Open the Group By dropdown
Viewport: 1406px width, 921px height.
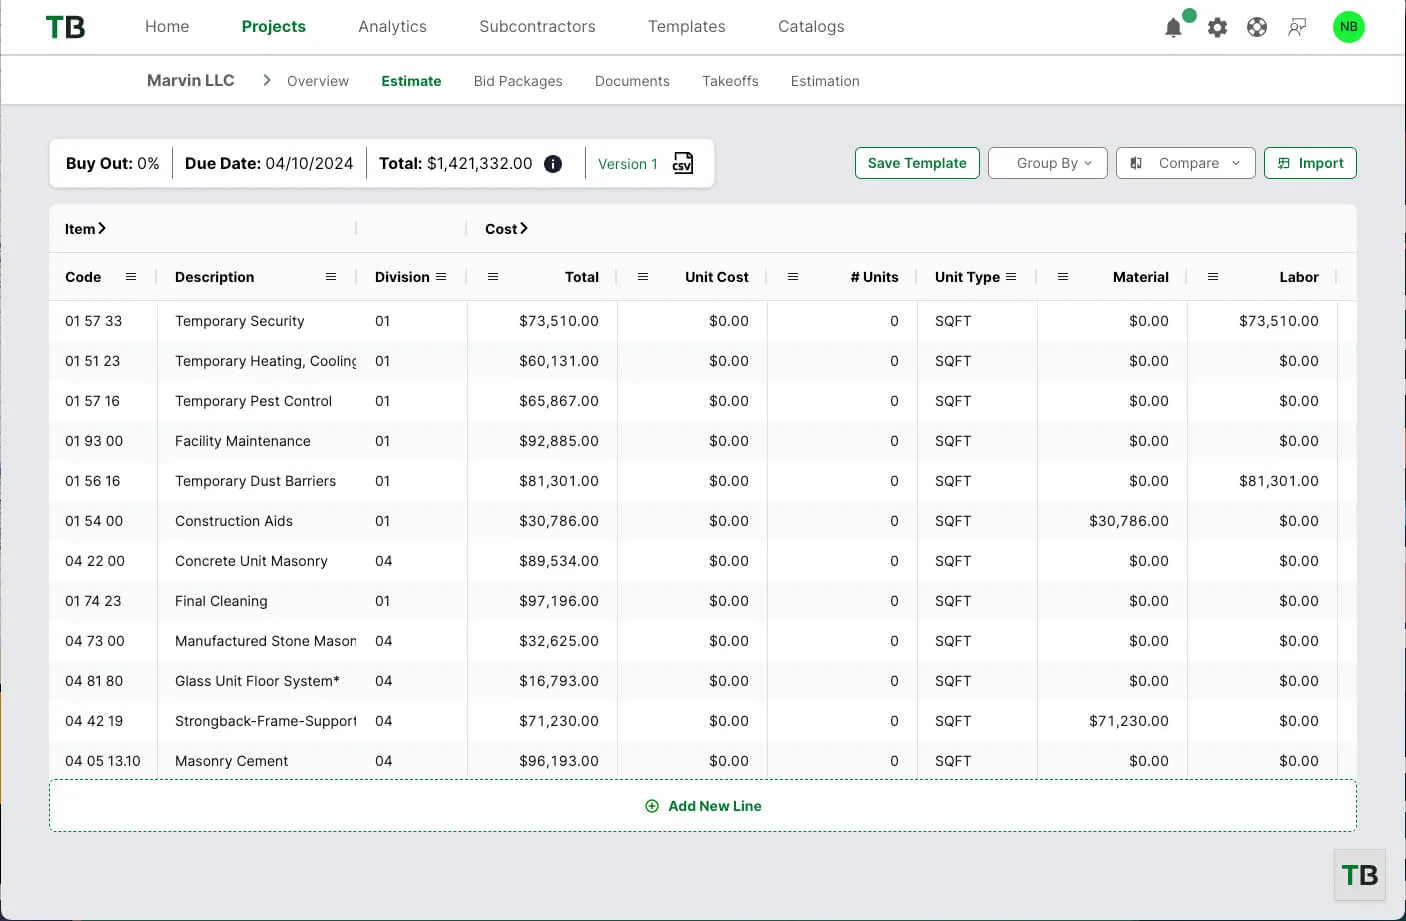pos(1047,162)
